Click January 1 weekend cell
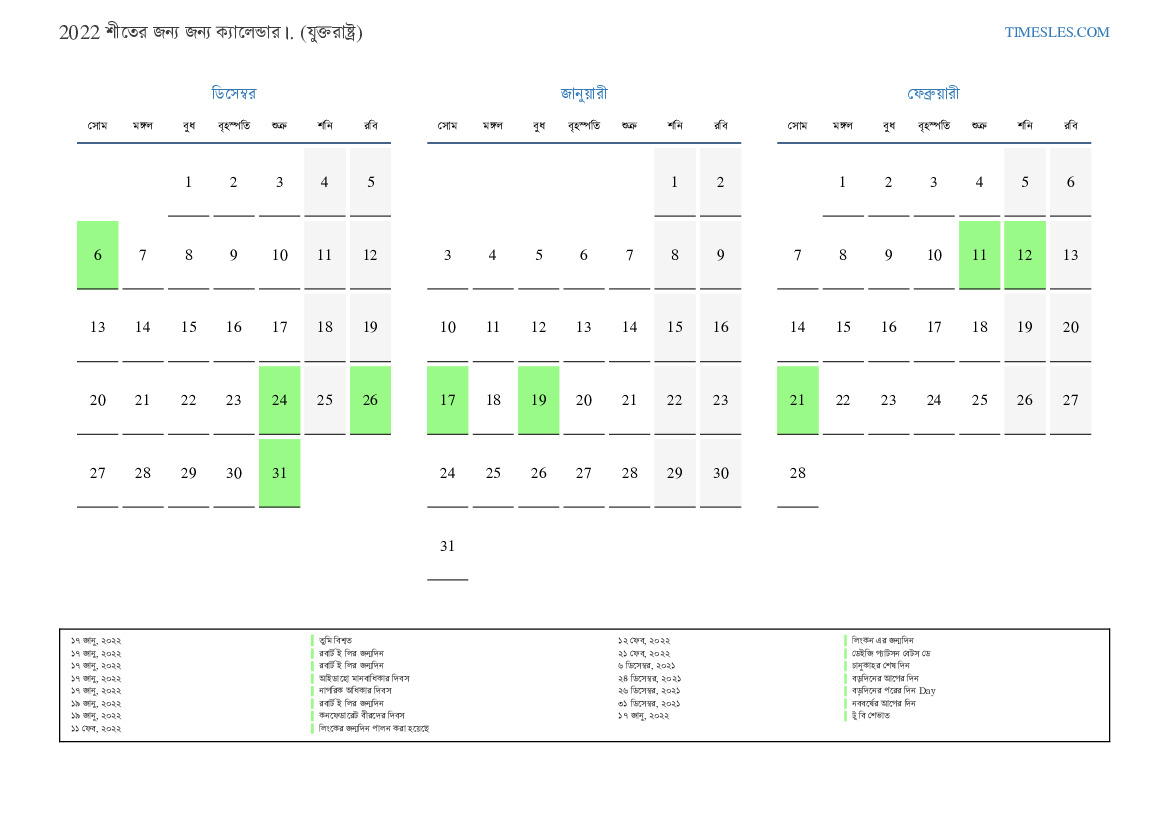The width and height of the screenshot is (1169, 827). [675, 182]
